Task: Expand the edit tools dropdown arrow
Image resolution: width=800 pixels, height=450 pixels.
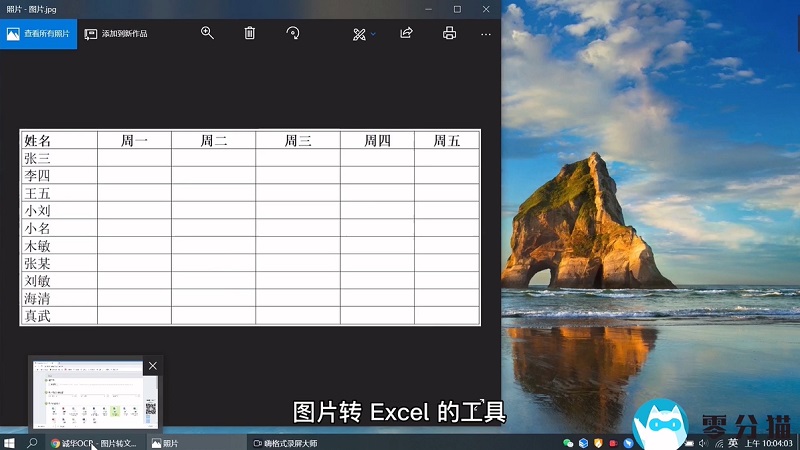Action: 374,34
